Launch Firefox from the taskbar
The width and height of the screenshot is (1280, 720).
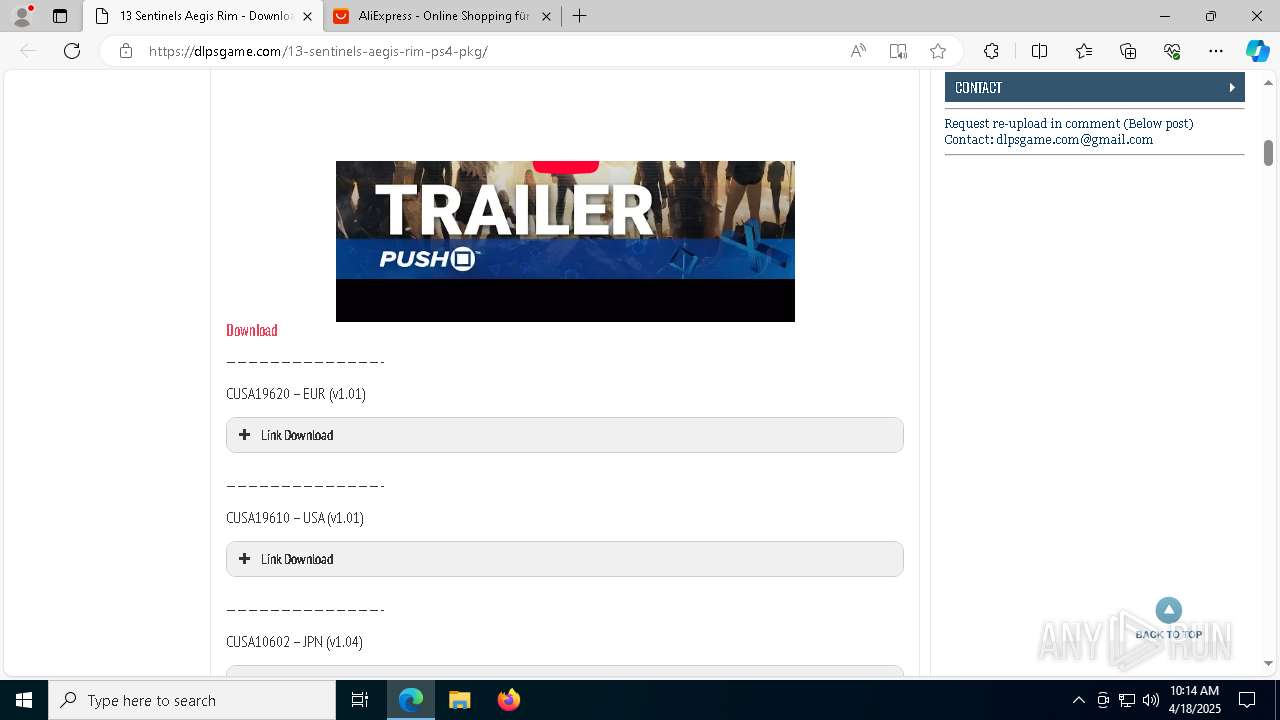(509, 700)
